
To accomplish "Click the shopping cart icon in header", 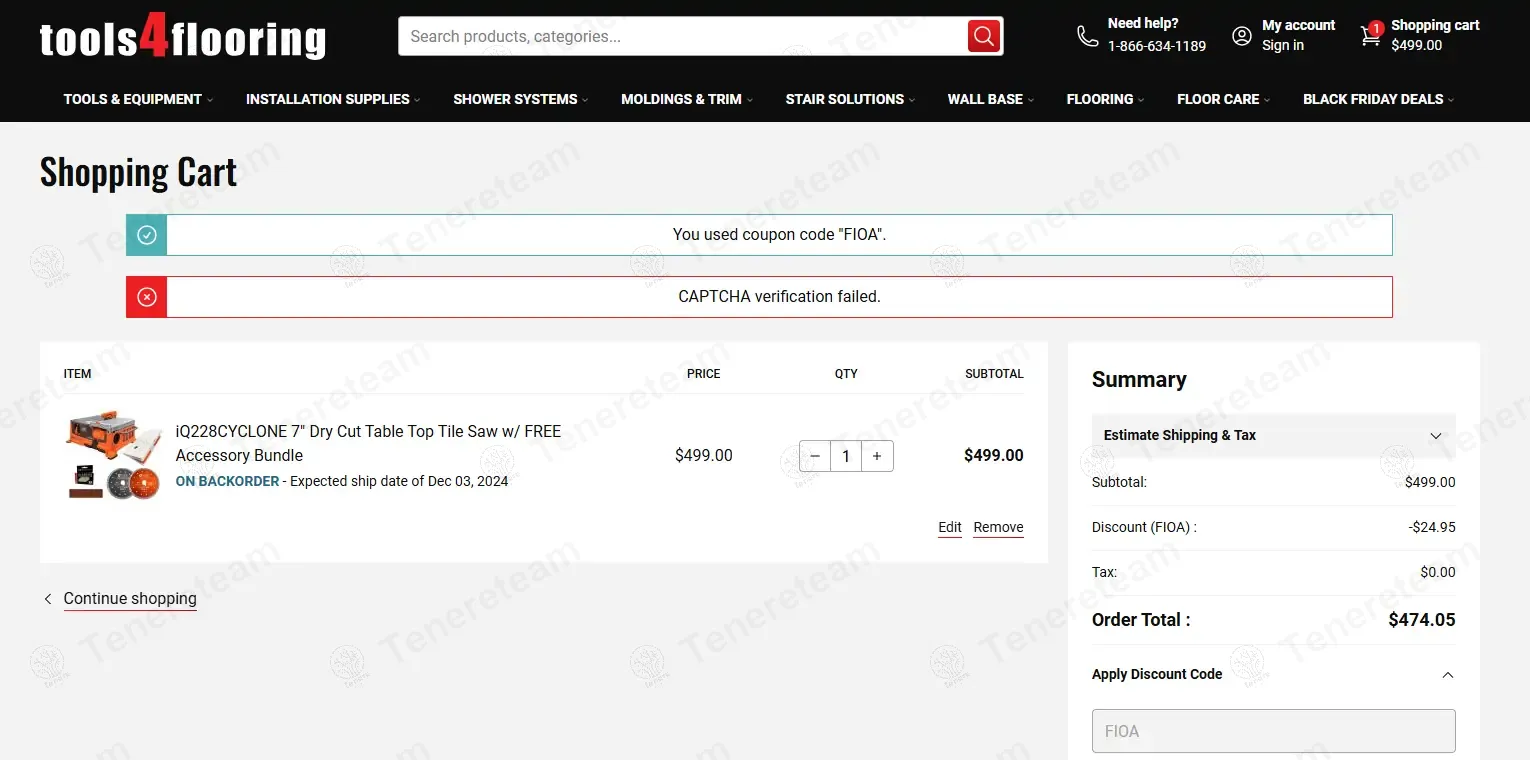I will (1370, 36).
